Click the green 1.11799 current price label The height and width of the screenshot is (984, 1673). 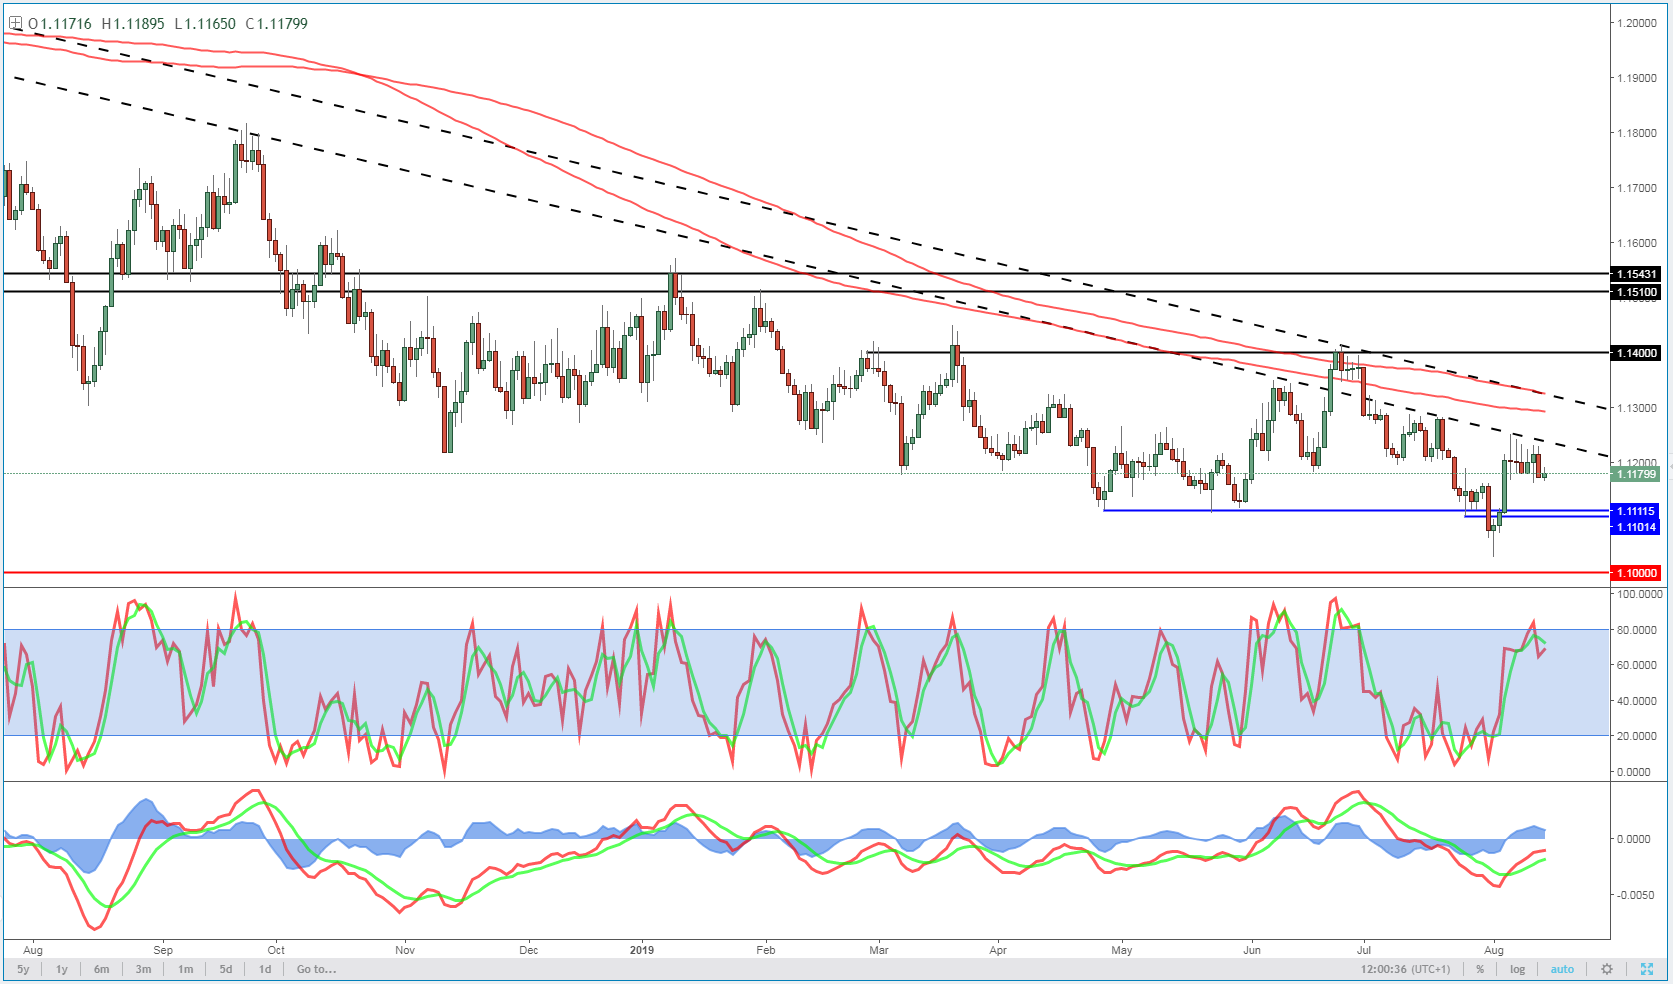tap(1636, 474)
